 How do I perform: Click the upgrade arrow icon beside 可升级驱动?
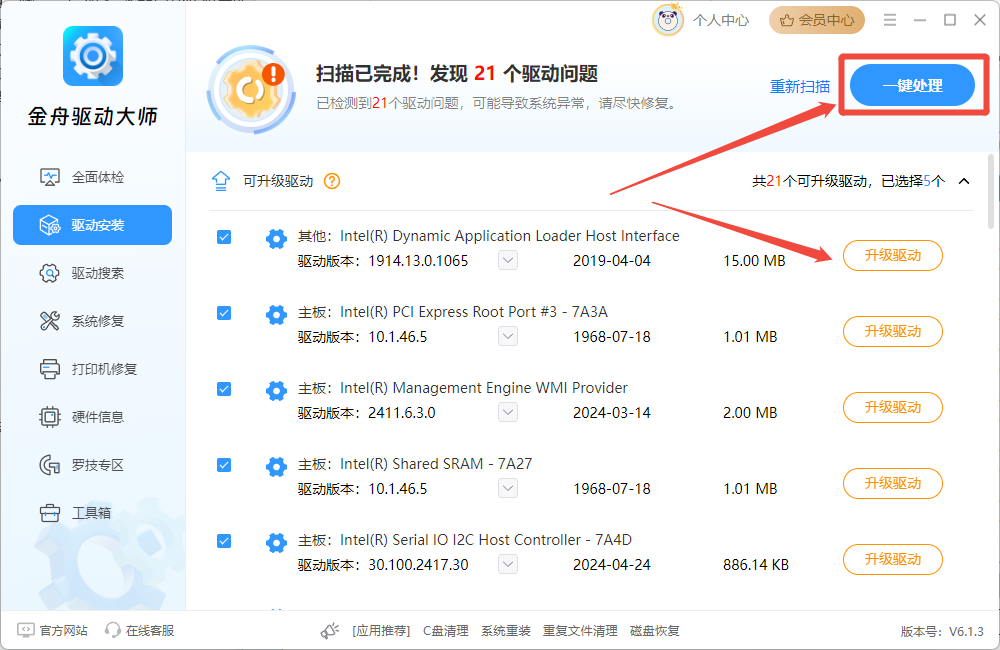click(x=221, y=181)
